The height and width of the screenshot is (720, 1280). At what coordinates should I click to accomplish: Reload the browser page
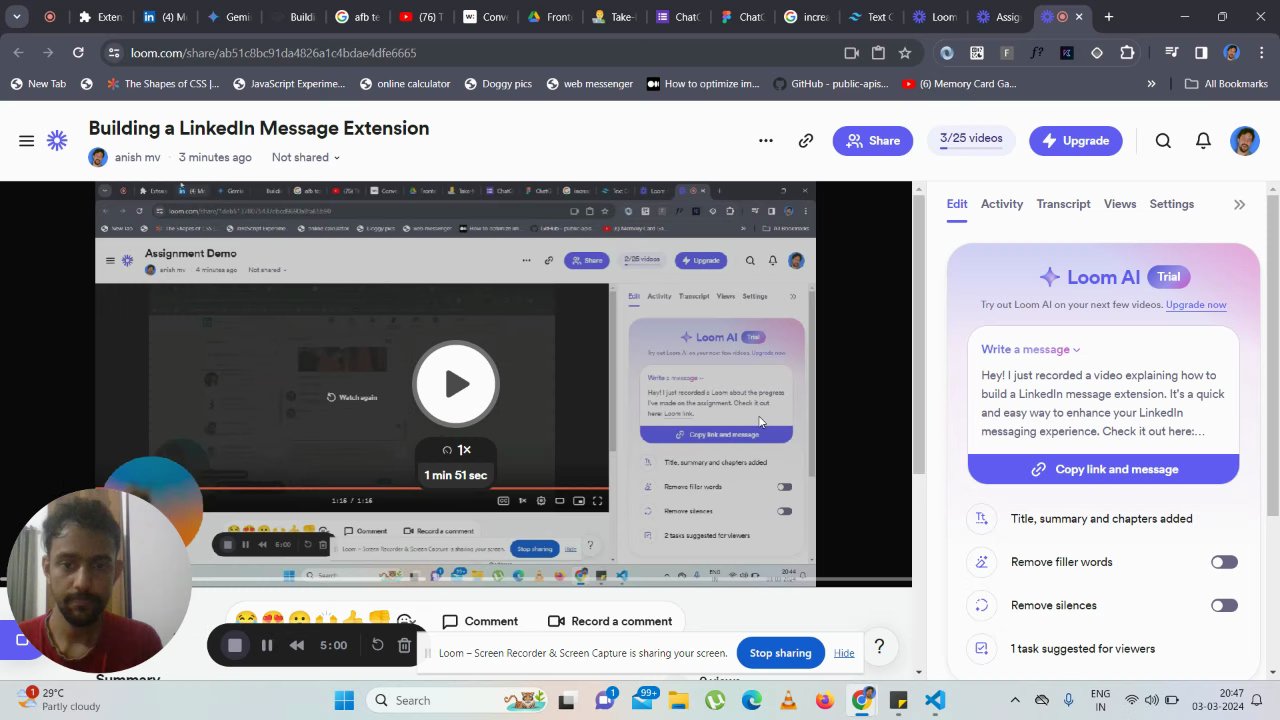[78, 53]
